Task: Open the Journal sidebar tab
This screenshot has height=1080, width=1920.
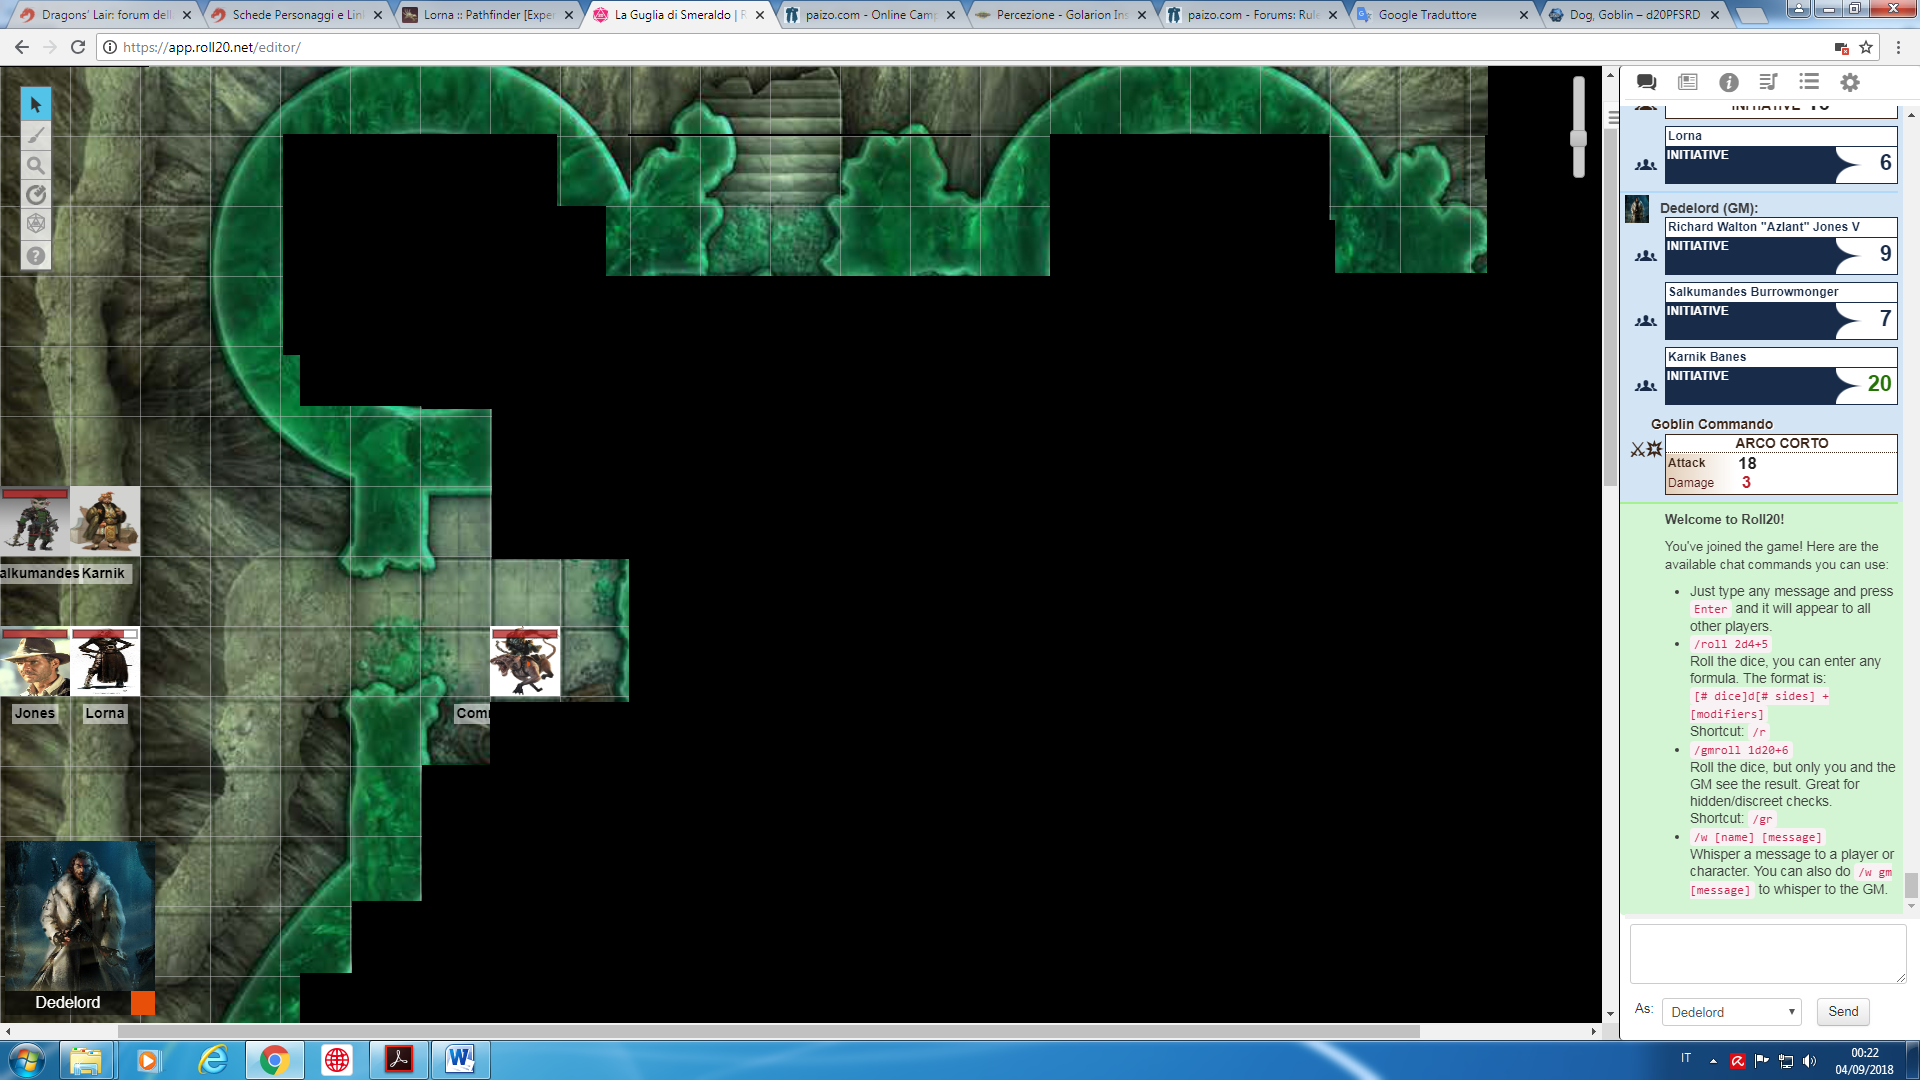Action: coord(1688,82)
